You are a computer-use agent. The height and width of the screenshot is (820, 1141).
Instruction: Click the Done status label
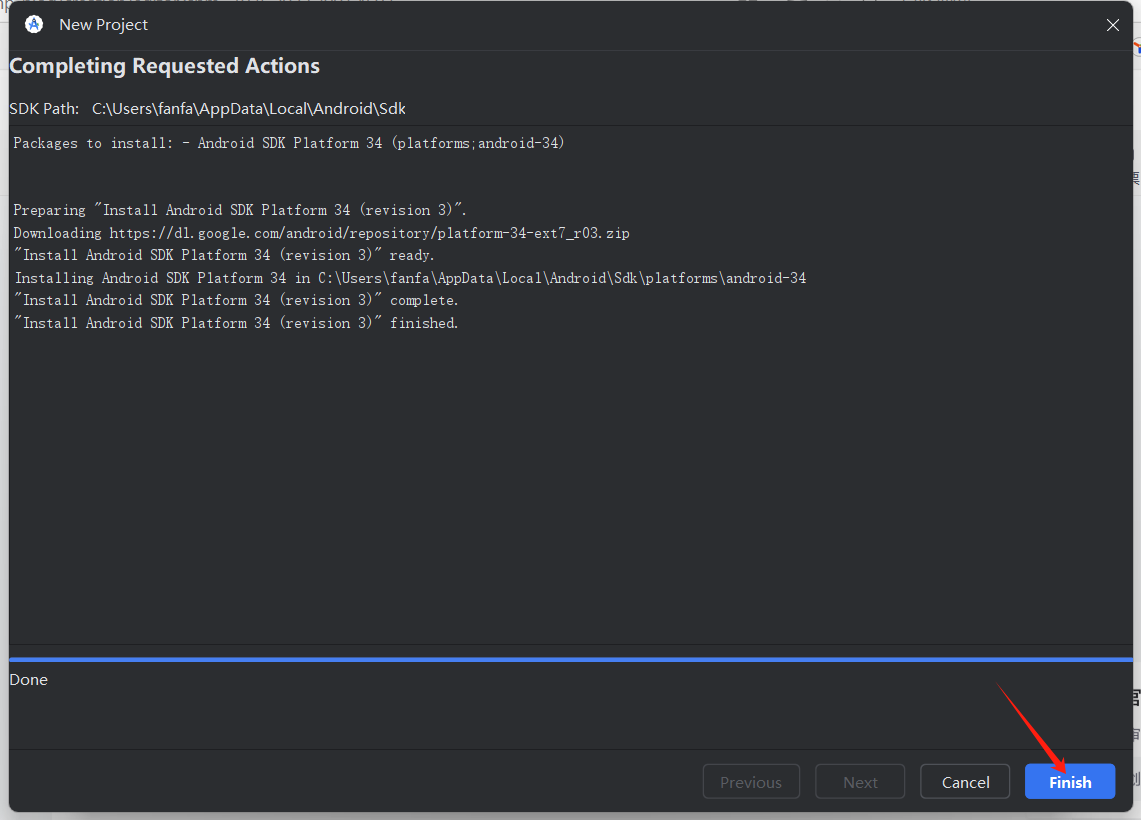tap(29, 680)
